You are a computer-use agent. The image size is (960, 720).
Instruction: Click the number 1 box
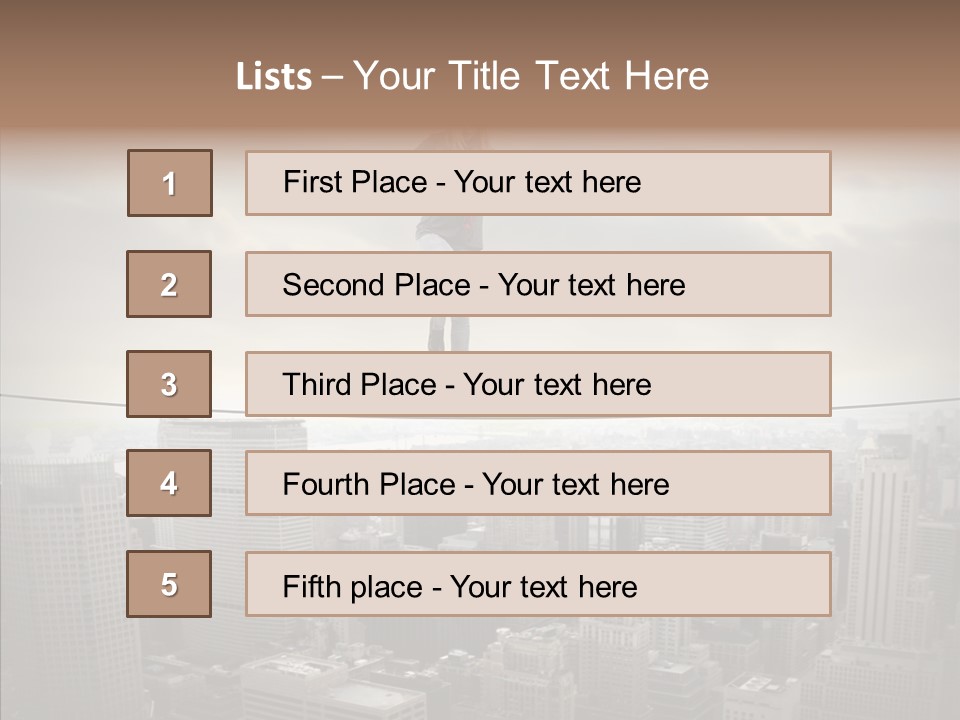169,183
